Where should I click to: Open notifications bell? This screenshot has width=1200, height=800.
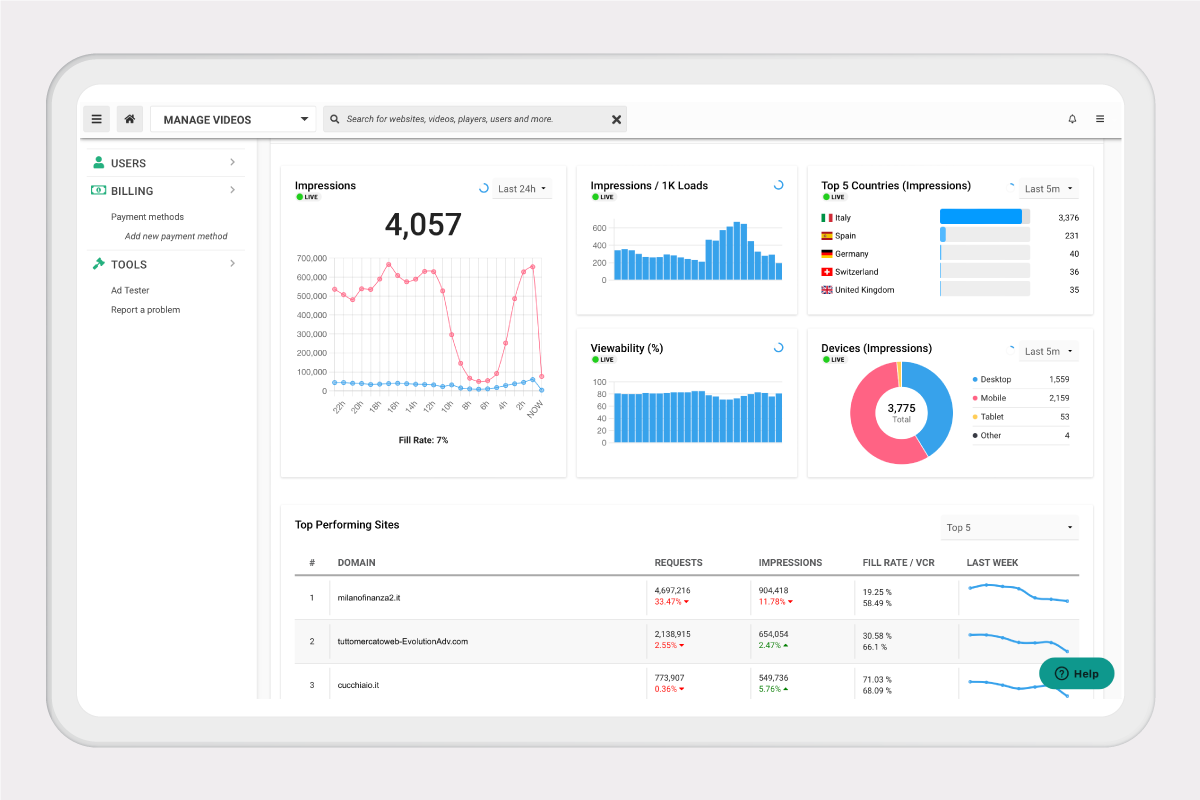[x=1072, y=119]
